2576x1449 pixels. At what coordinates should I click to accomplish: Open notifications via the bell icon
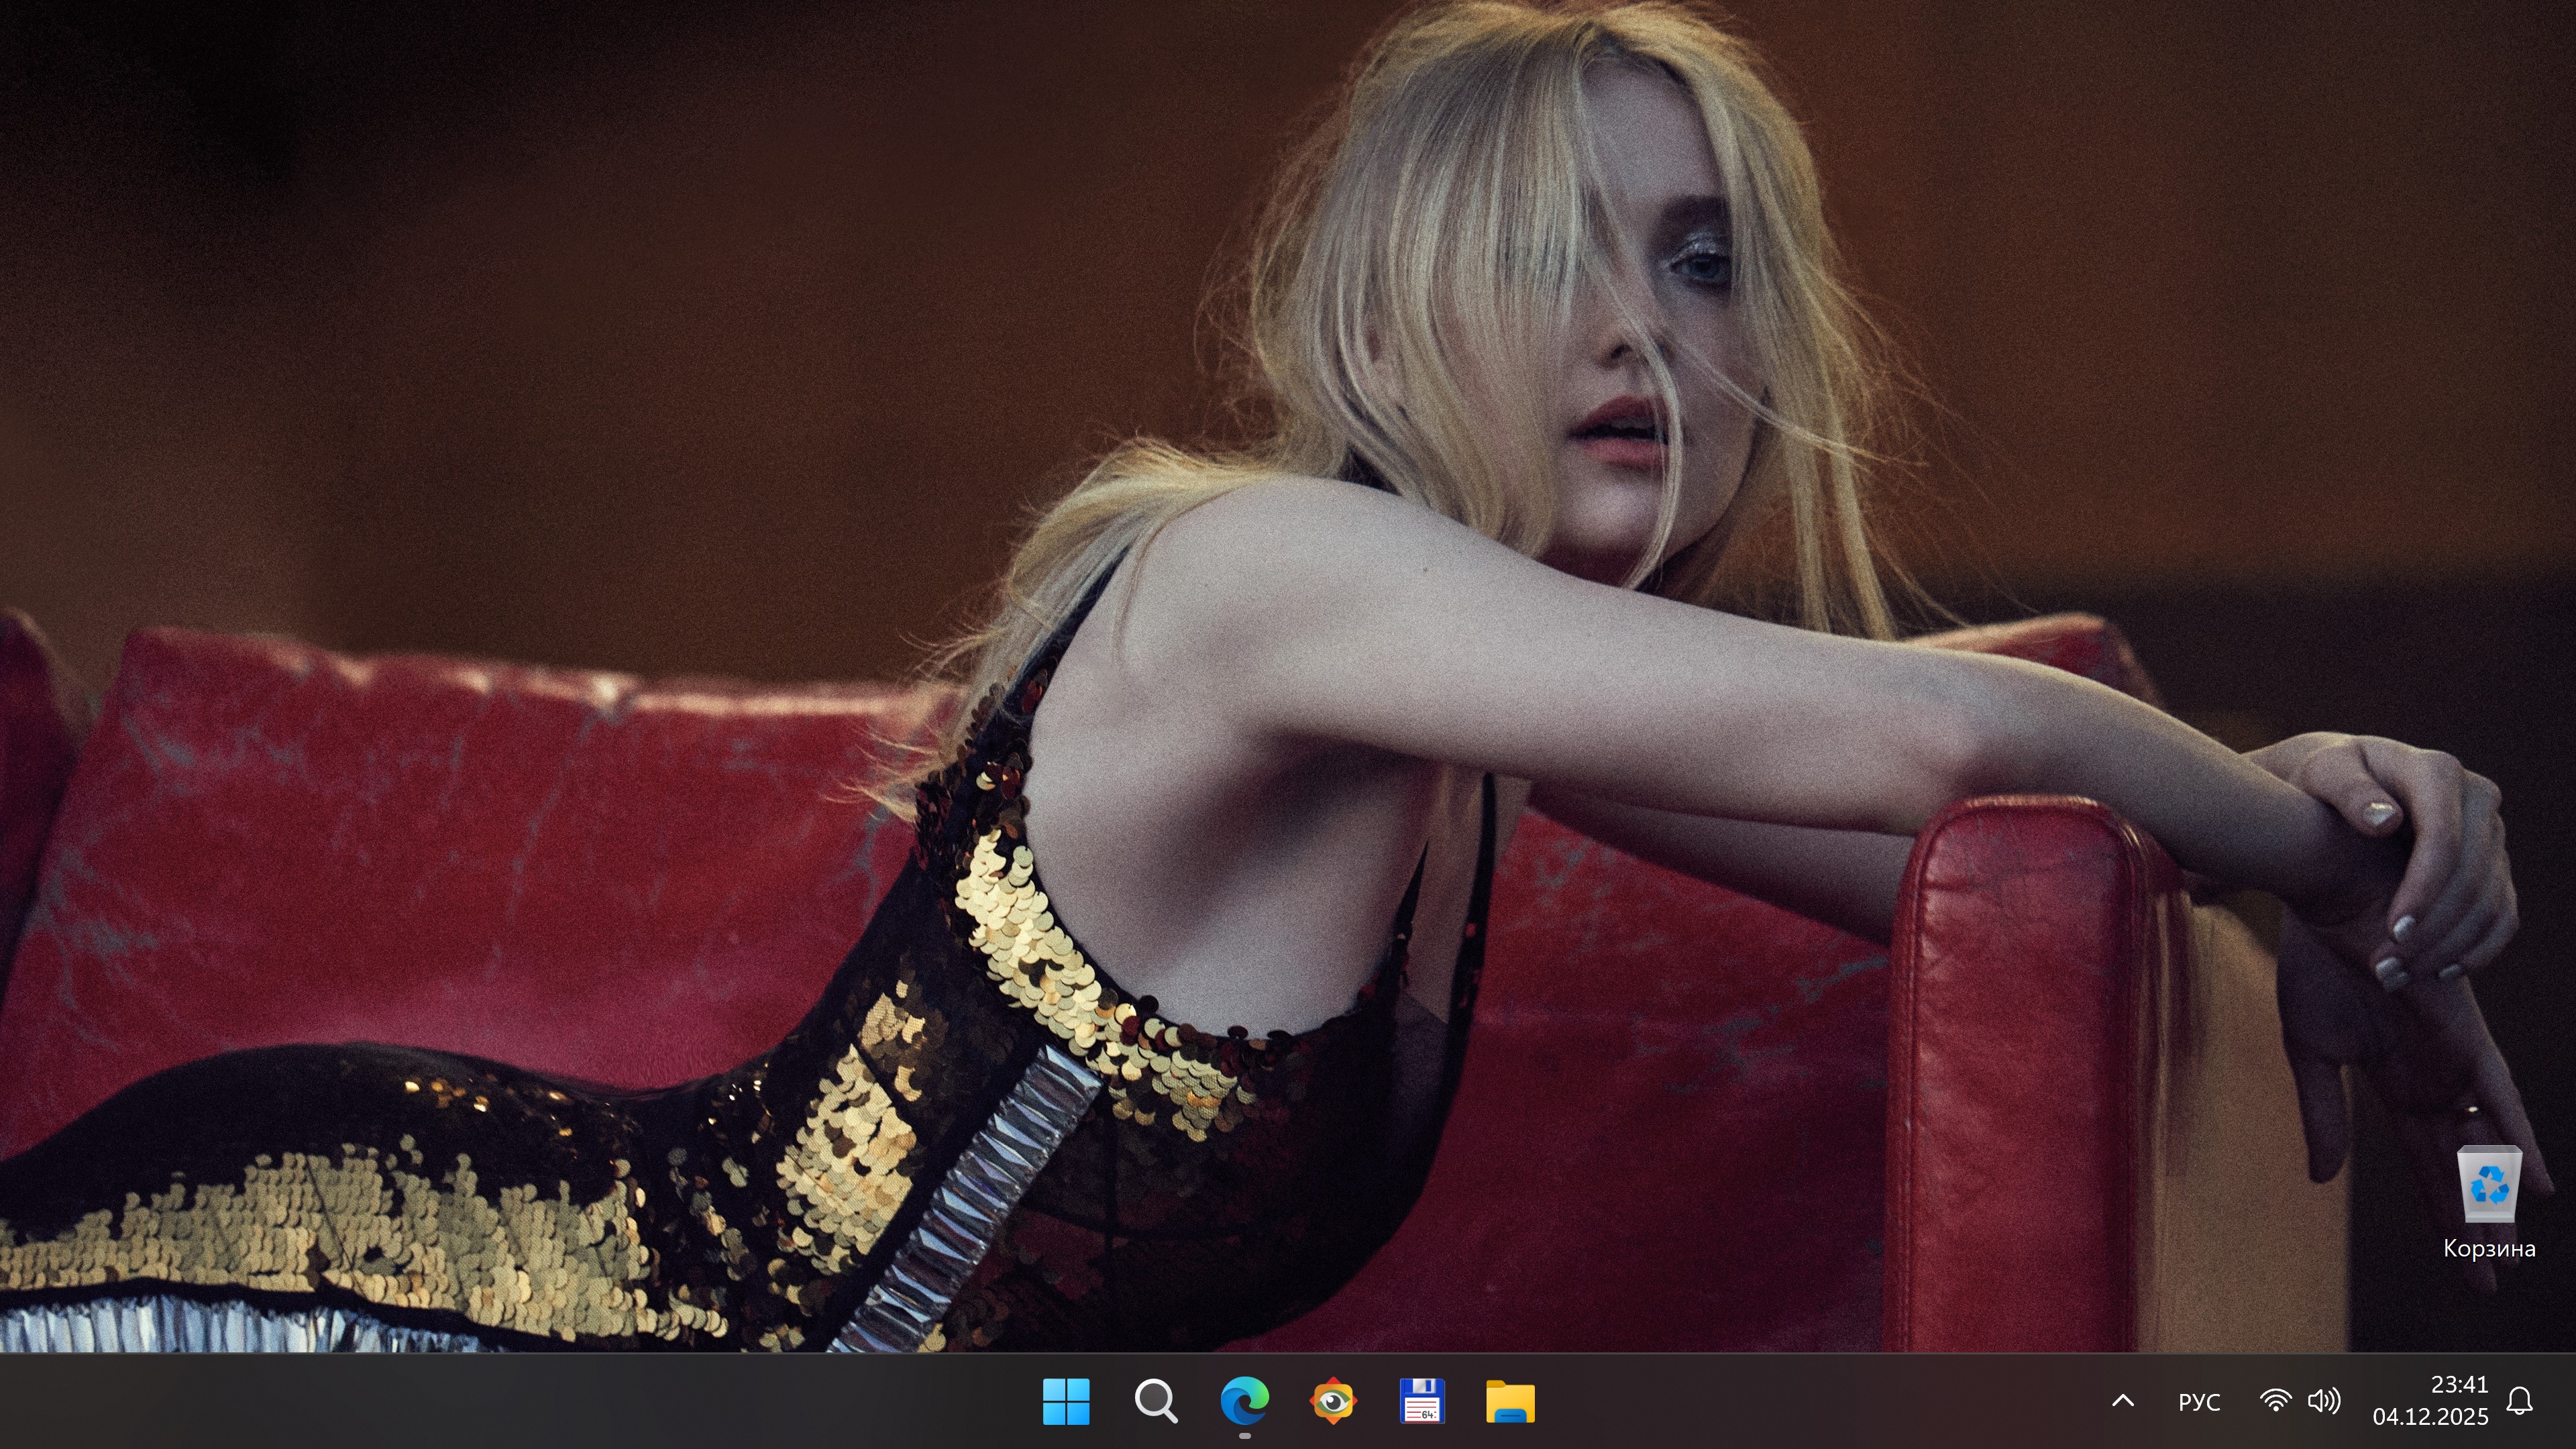pos(2519,1401)
